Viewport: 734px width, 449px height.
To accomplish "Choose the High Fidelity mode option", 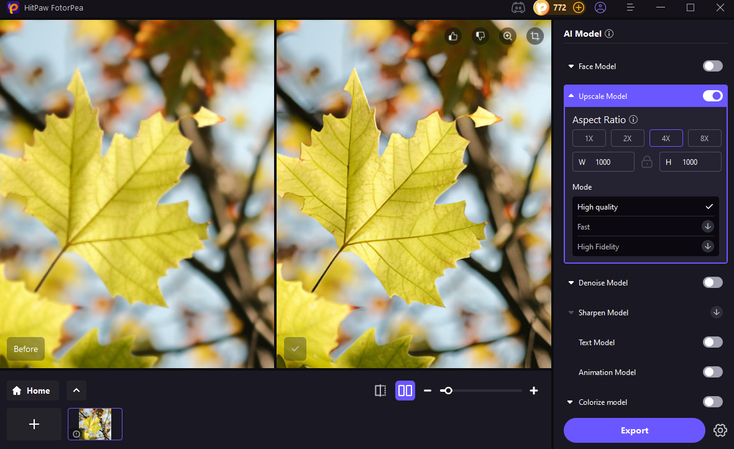I will 644,246.
